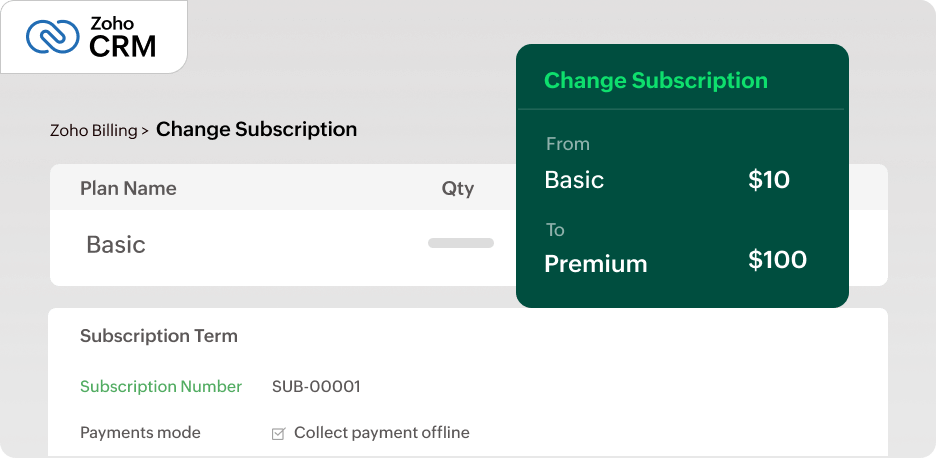This screenshot has height=458, width=936.
Task: Click the breadcrumb arrow after Zoho Billing
Action: tap(145, 130)
